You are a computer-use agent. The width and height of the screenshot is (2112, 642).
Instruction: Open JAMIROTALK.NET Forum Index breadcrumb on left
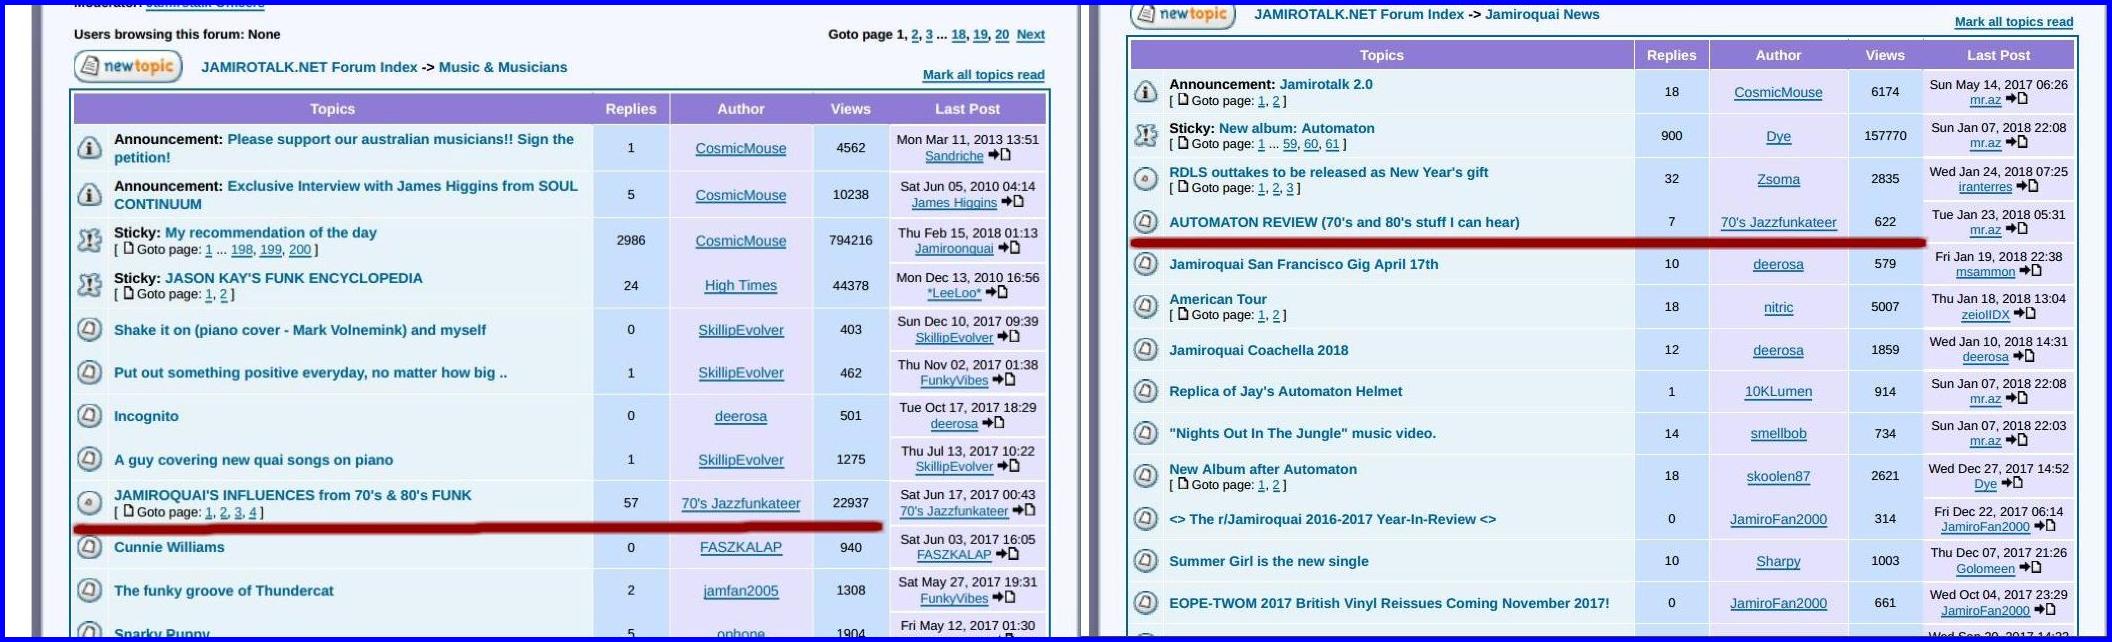pyautogui.click(x=309, y=67)
